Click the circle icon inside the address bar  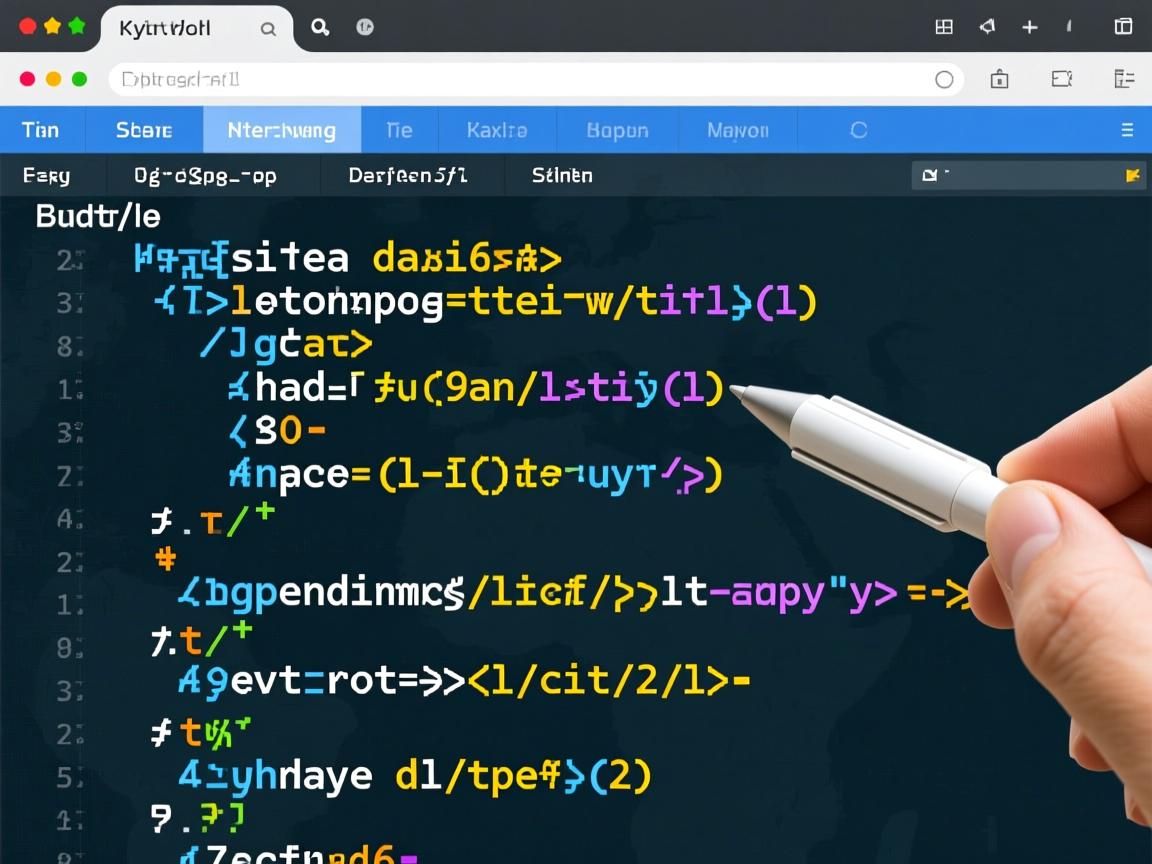click(943, 79)
